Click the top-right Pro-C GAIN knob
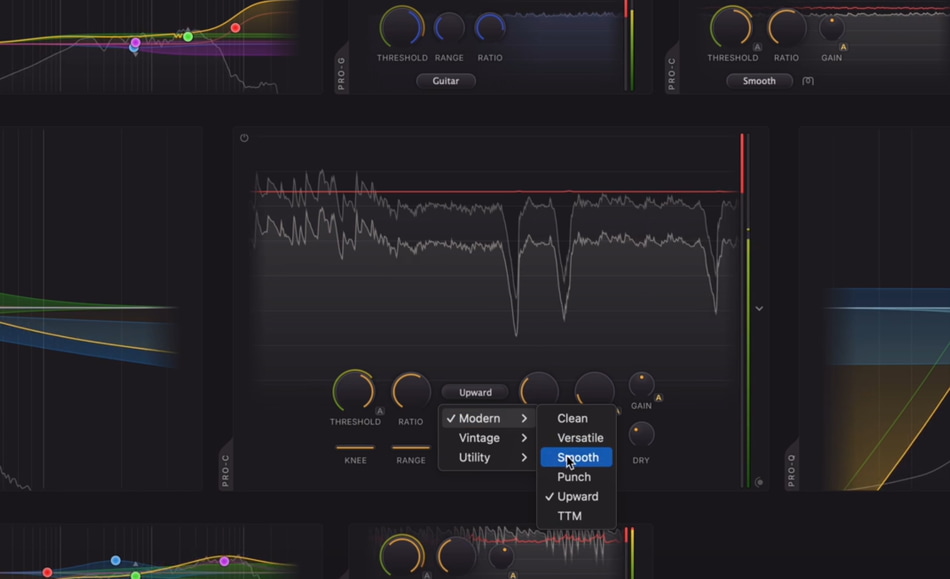Viewport: 950px width, 579px height. point(831,28)
